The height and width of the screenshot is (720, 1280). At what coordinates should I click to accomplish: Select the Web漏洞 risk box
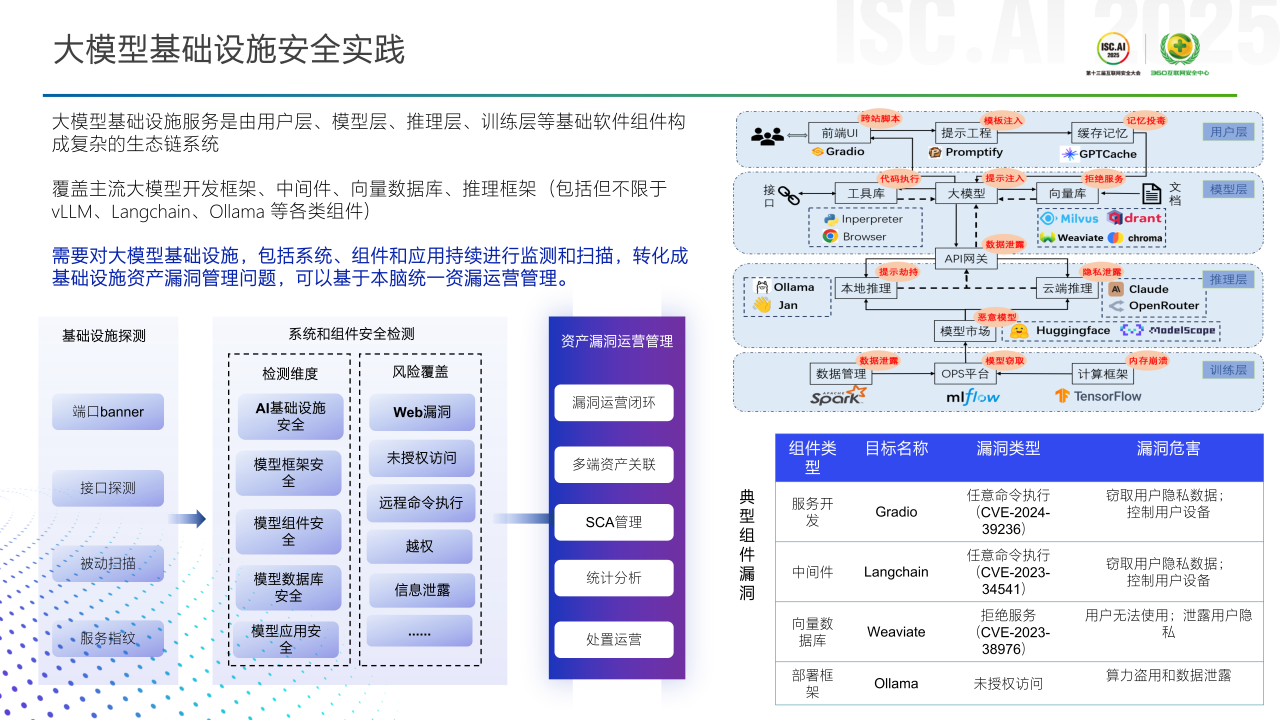click(421, 412)
